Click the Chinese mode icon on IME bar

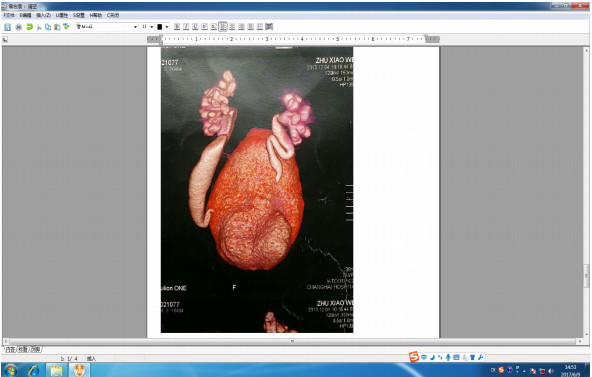[424, 357]
